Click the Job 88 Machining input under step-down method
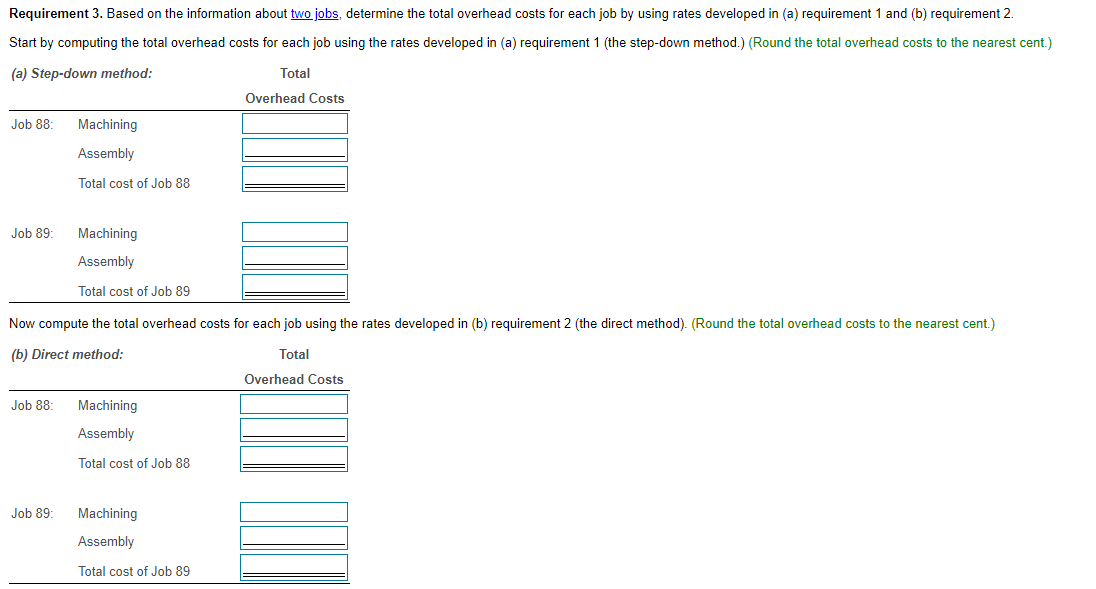This screenshot has height=589, width=1096. [x=294, y=123]
